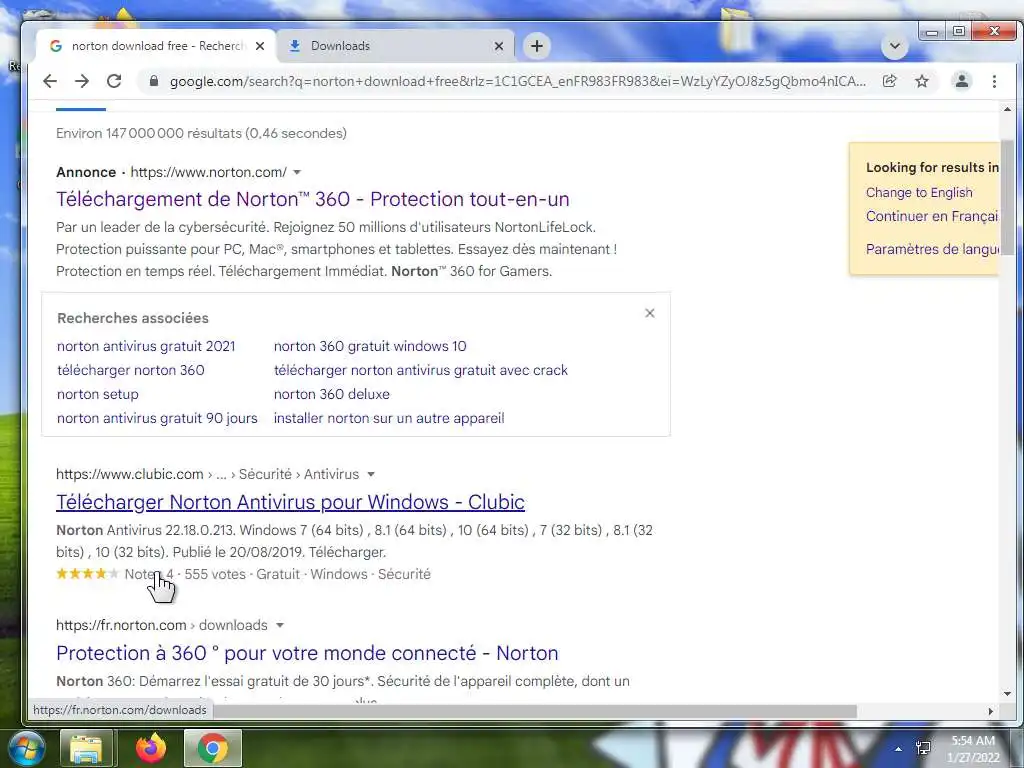Close the norton download free tab
1024x768 pixels.
pos(260,46)
